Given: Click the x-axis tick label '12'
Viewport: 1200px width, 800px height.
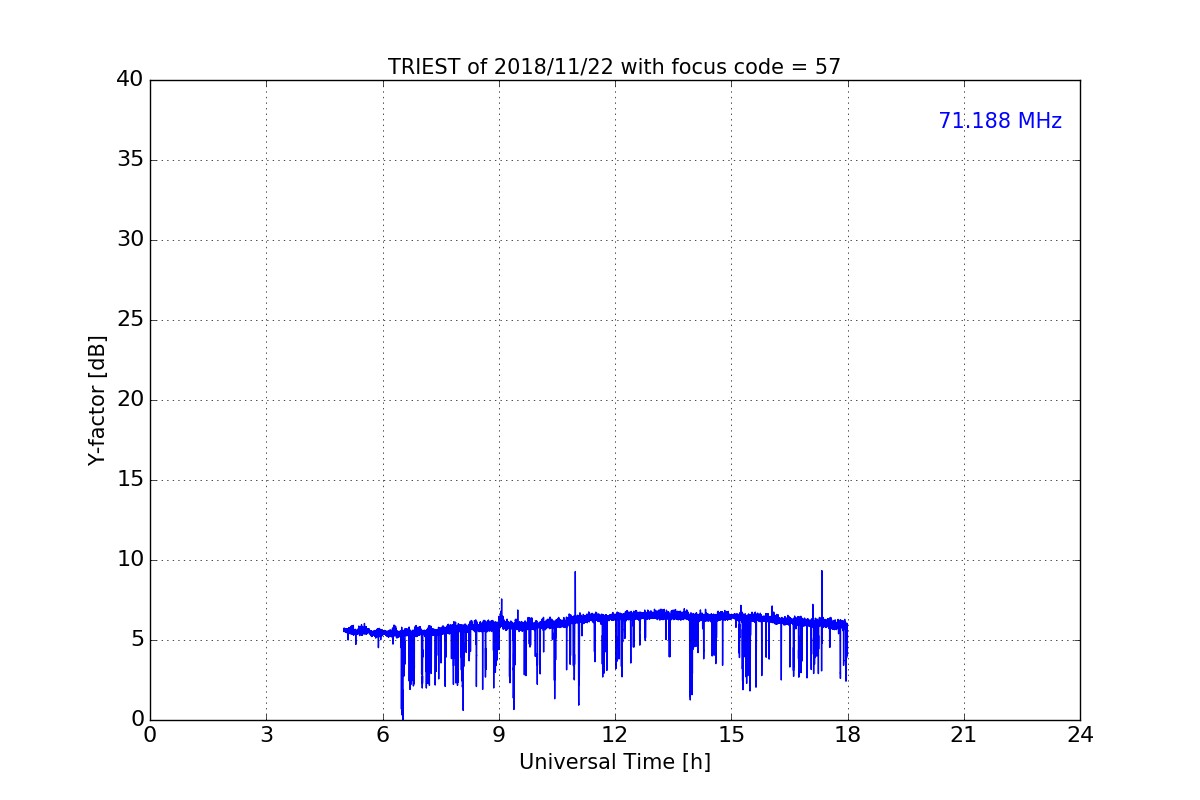Looking at the screenshot, I should tap(615, 735).
